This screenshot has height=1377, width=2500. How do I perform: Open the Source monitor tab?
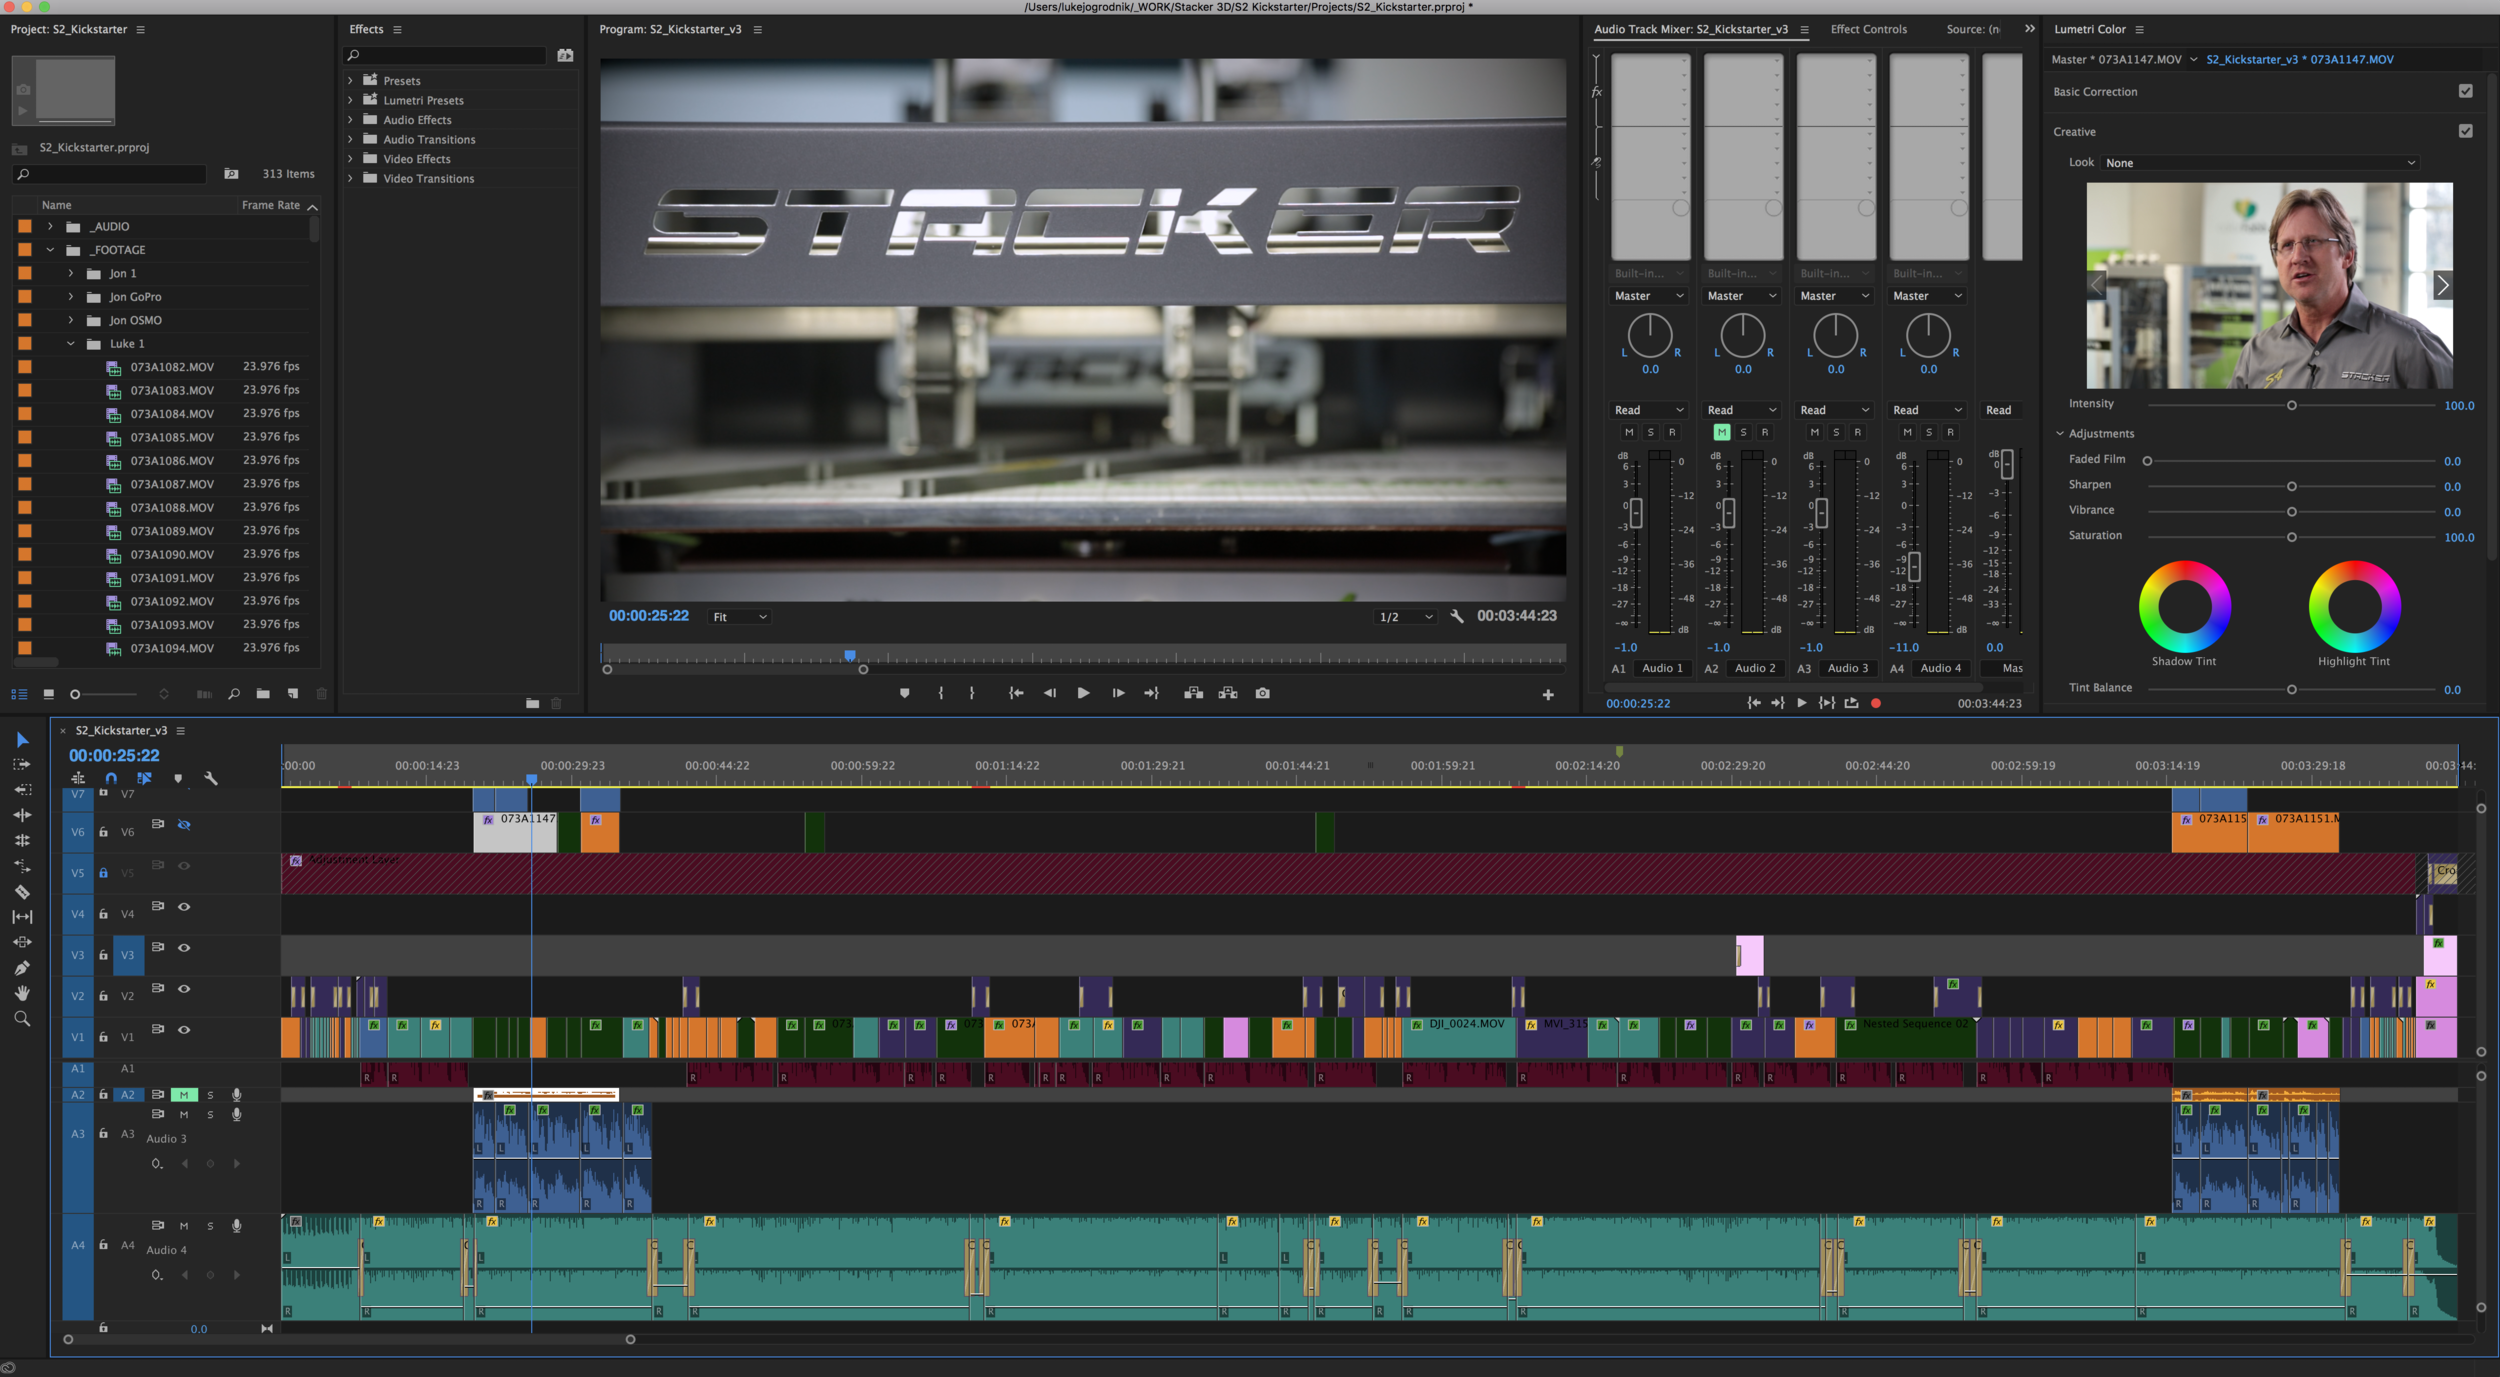pos(1972,29)
